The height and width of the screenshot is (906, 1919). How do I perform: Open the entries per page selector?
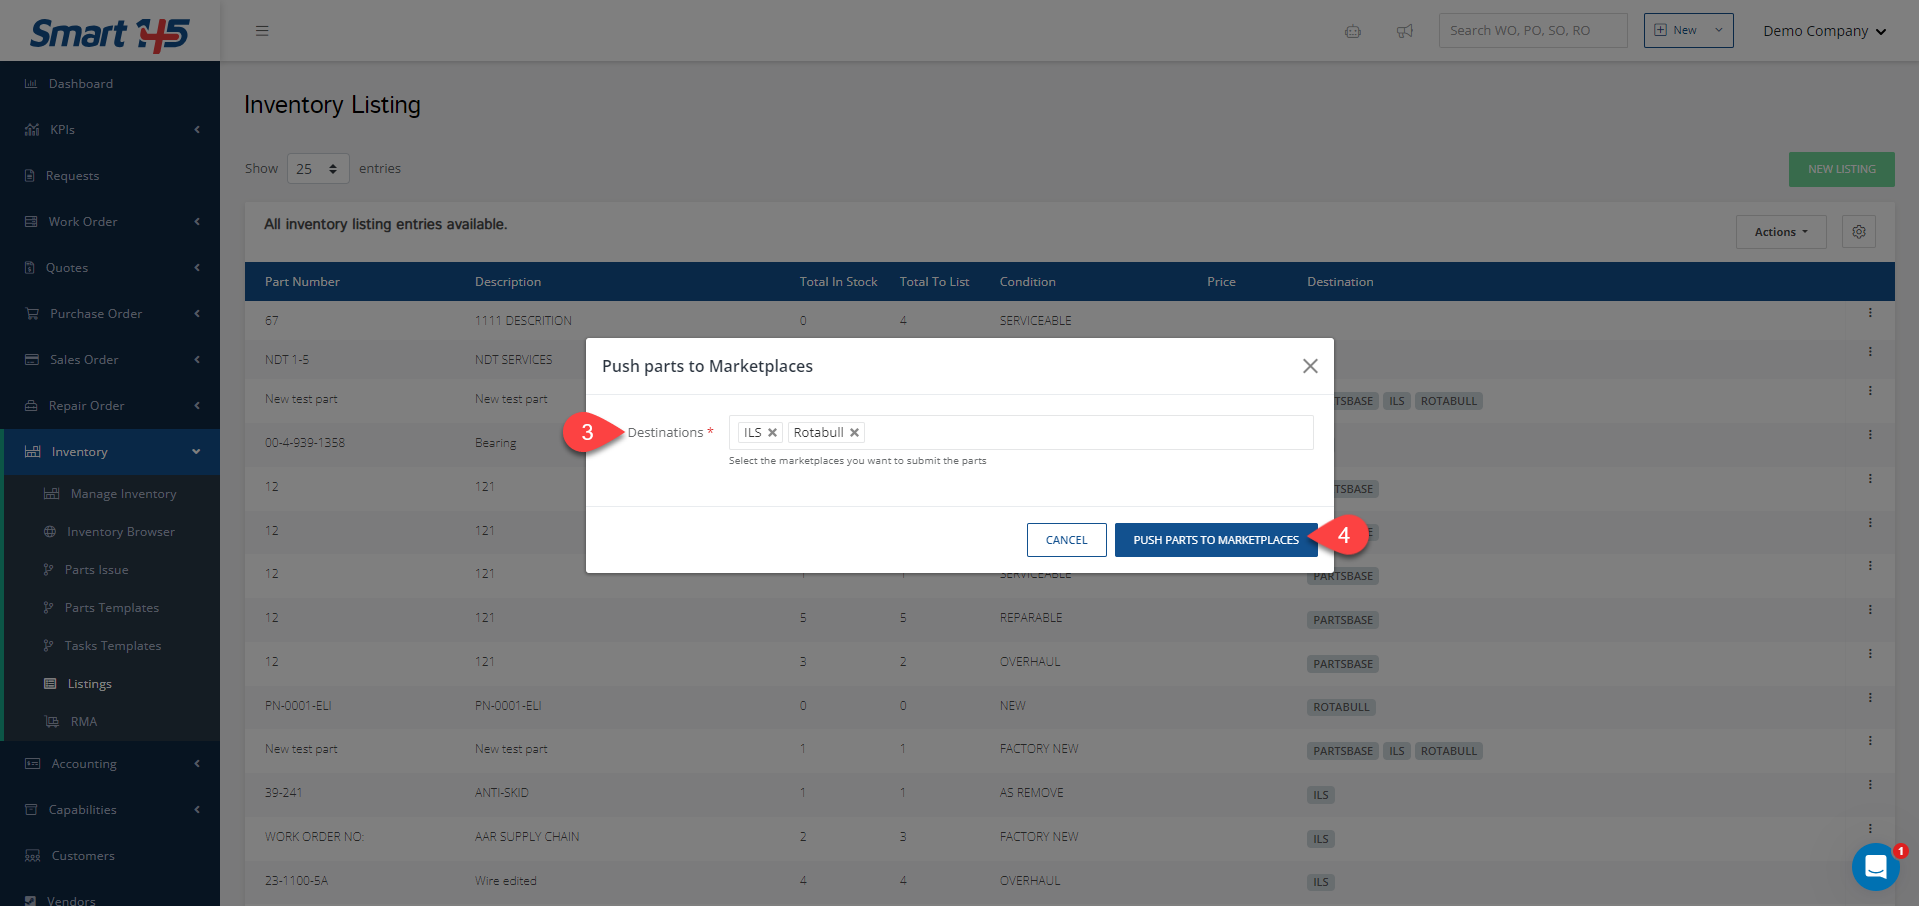pyautogui.click(x=318, y=169)
